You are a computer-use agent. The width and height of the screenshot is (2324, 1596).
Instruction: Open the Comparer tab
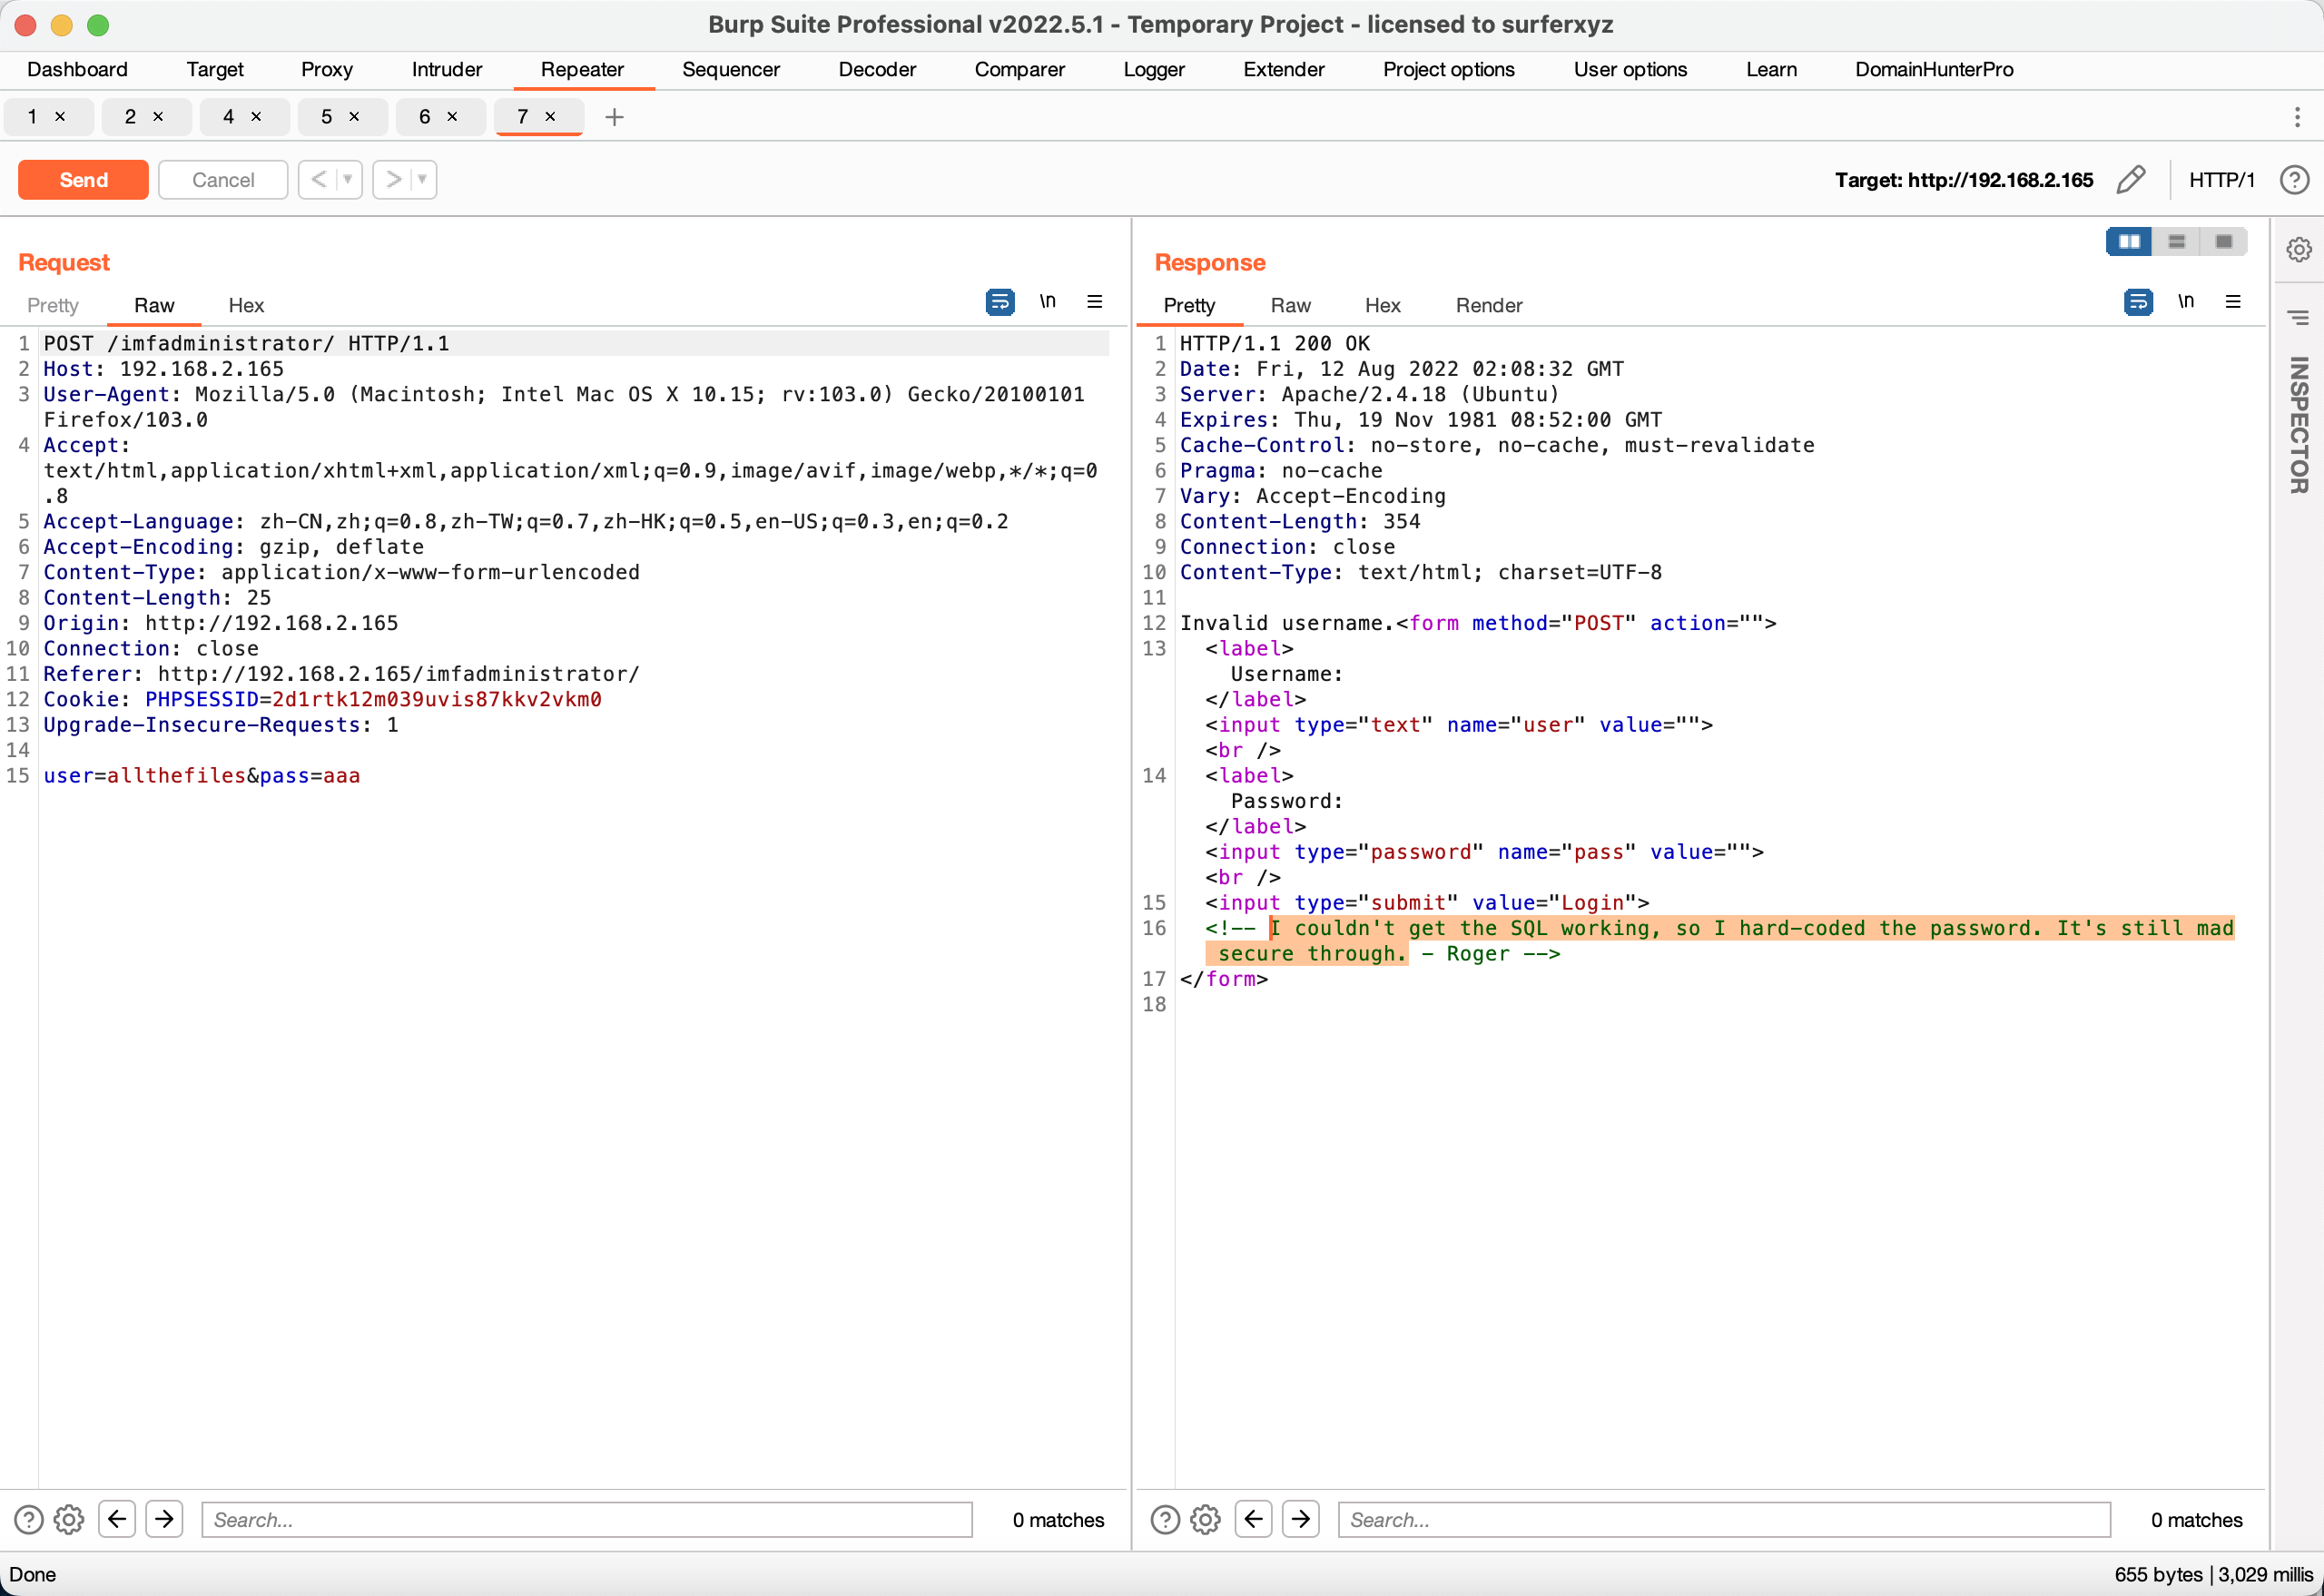pyautogui.click(x=1020, y=70)
